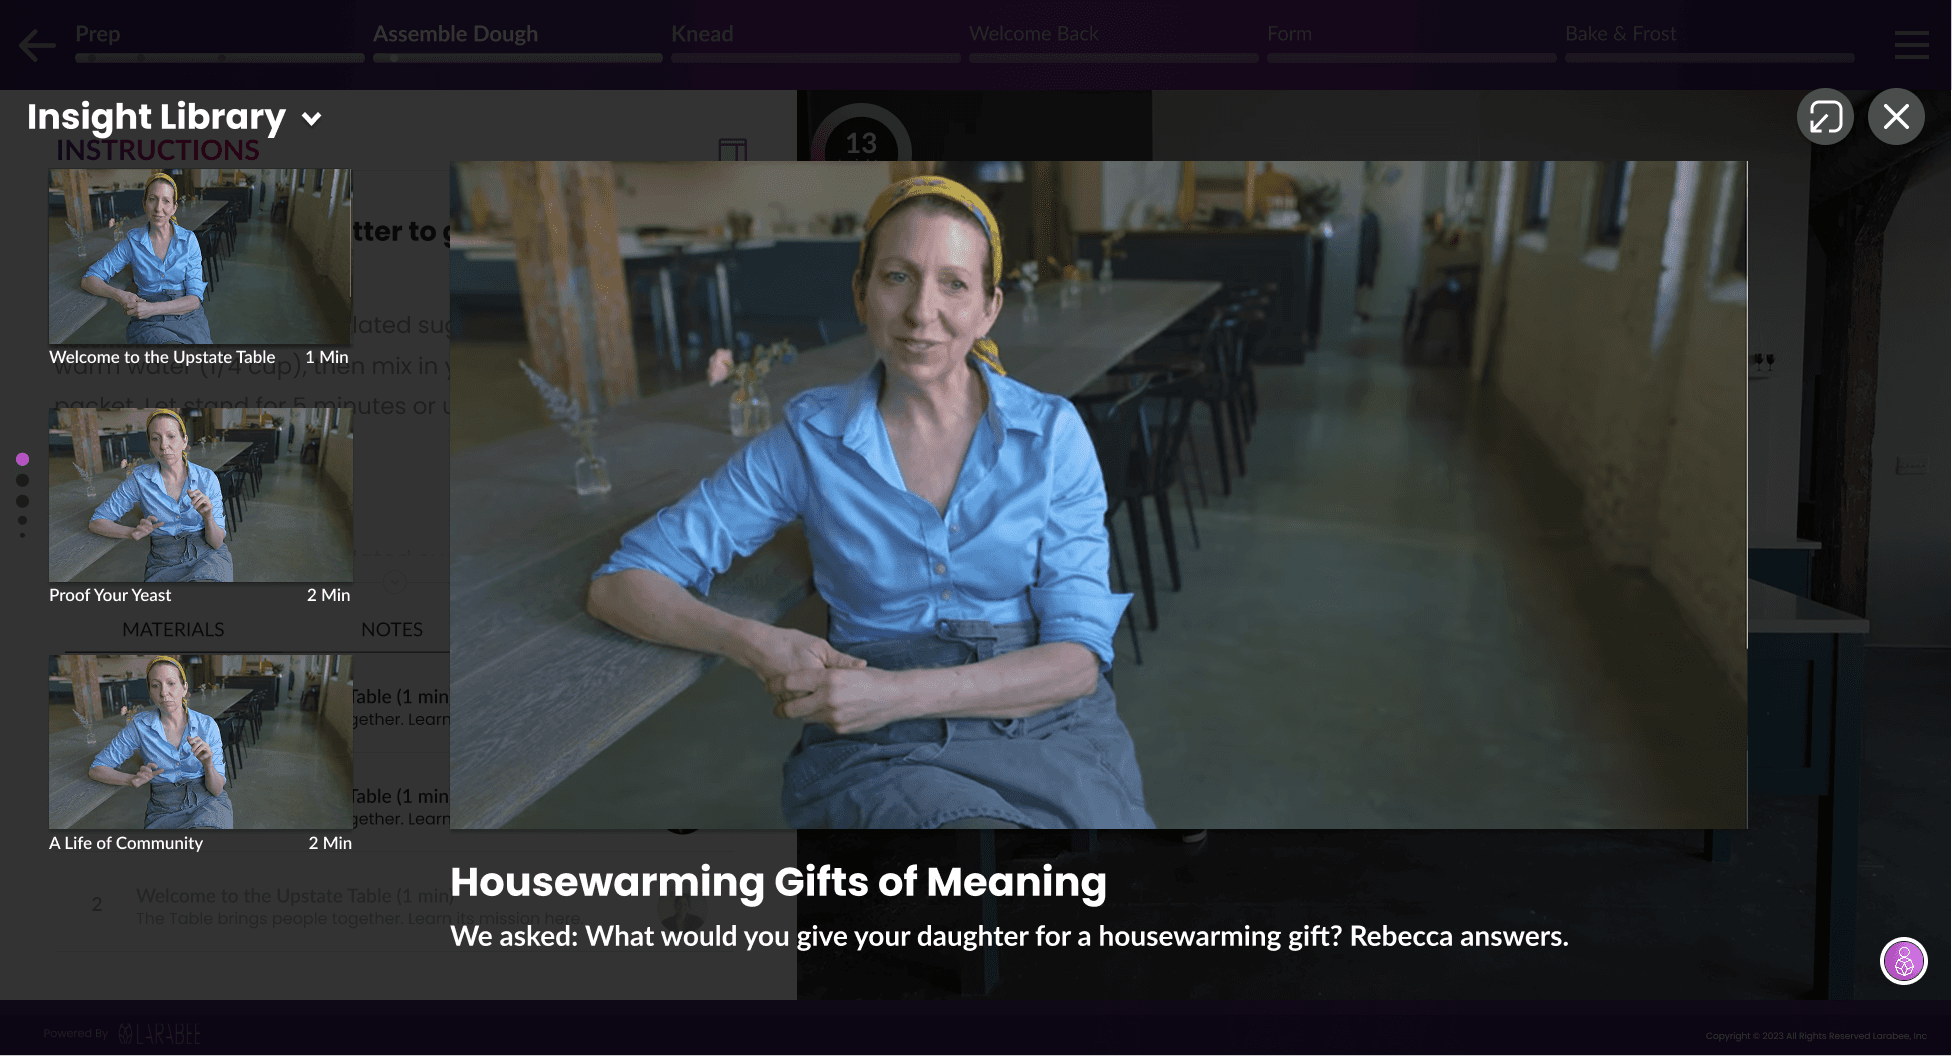Image resolution: width=1952 pixels, height=1056 pixels.
Task: Open the Materials tab
Action: (173, 629)
